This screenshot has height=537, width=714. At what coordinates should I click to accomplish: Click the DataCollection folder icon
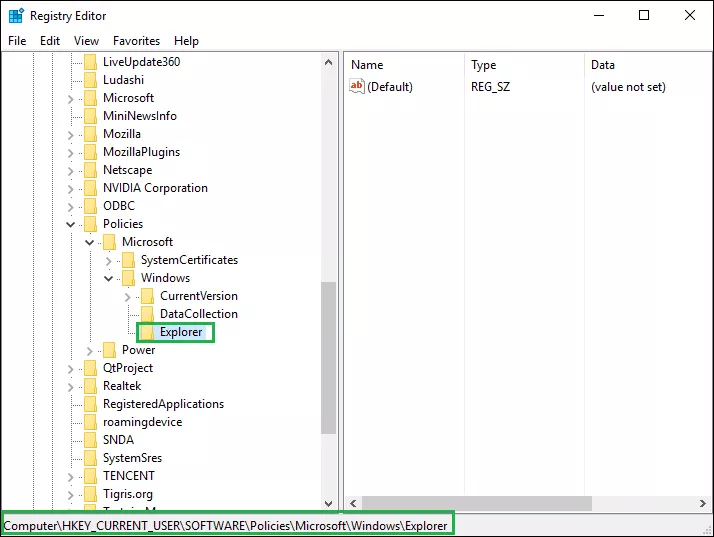pos(147,314)
